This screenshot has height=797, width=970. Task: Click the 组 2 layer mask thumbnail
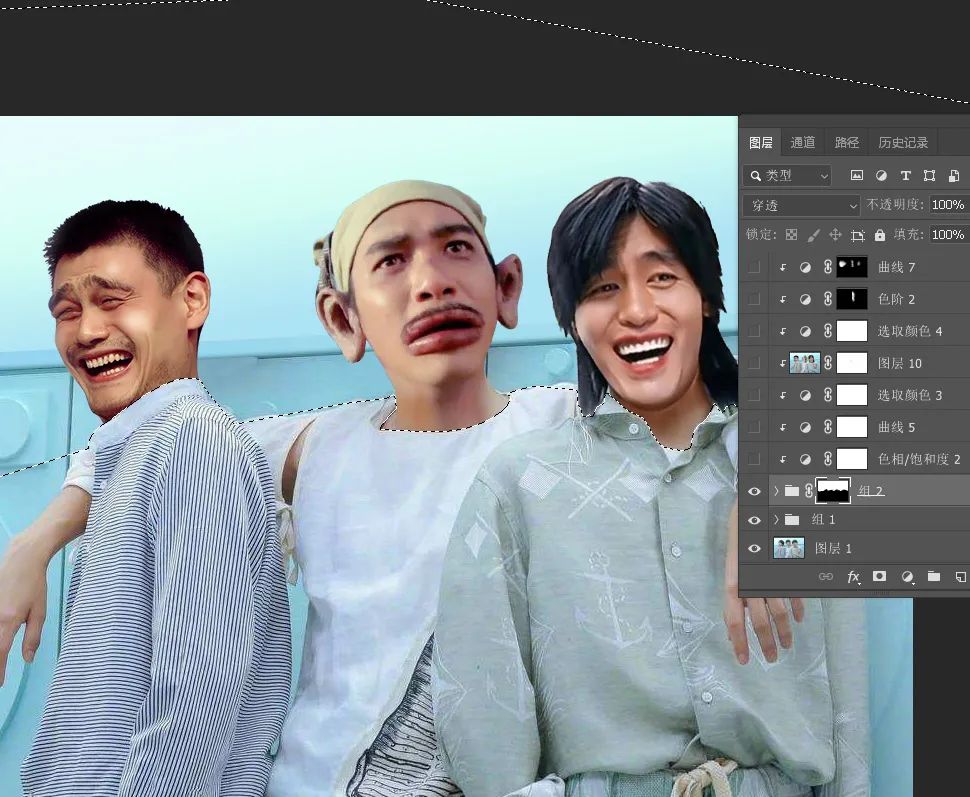[x=833, y=490]
